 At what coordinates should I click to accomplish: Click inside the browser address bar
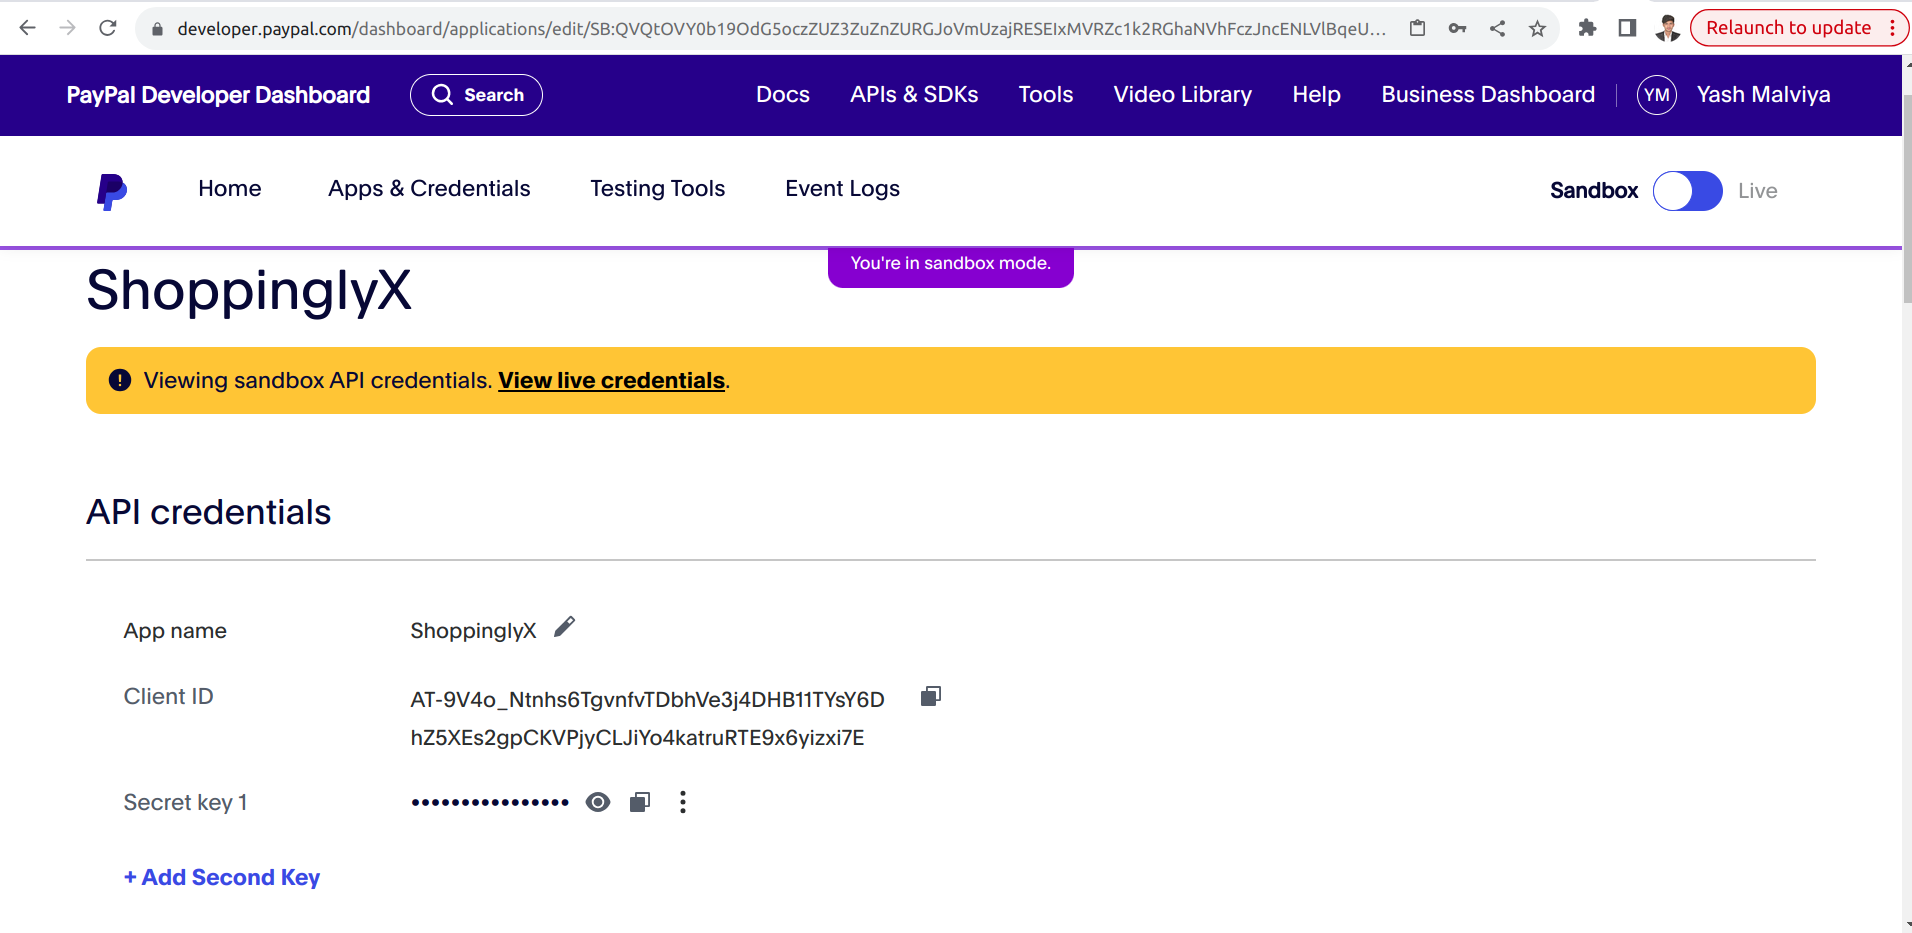tap(700, 28)
